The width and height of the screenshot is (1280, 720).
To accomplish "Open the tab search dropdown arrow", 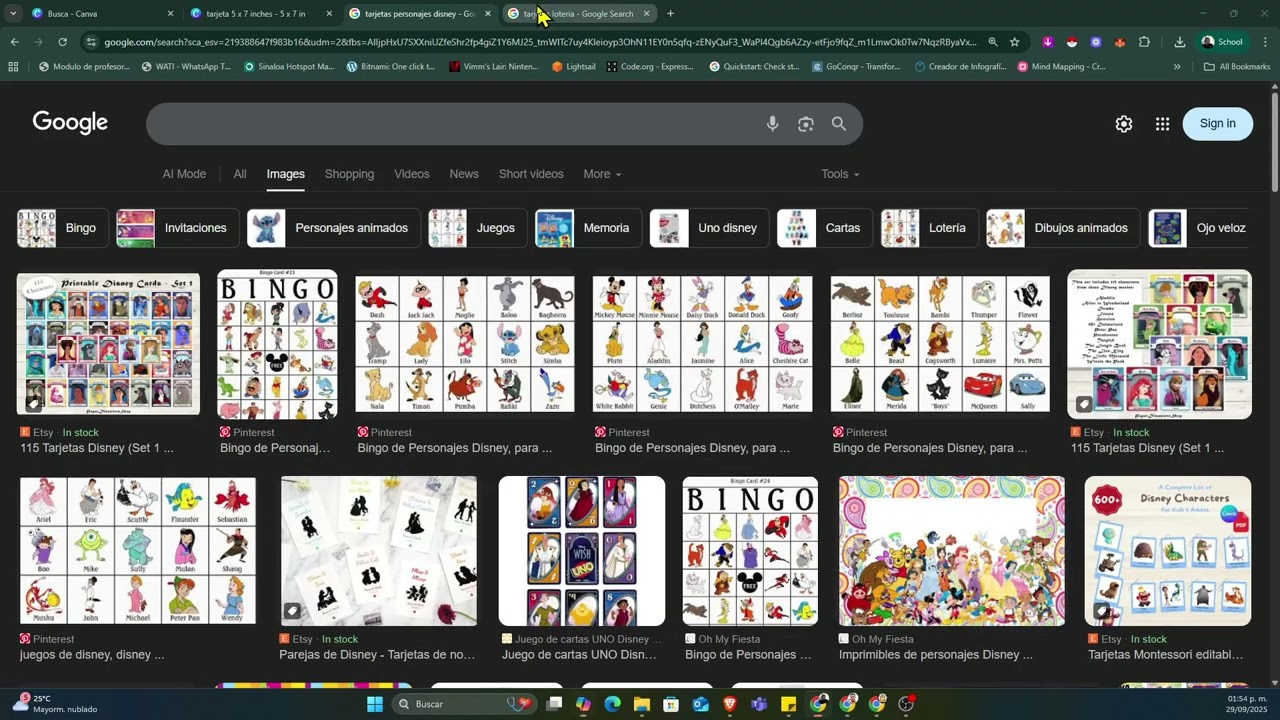I will coord(13,14).
